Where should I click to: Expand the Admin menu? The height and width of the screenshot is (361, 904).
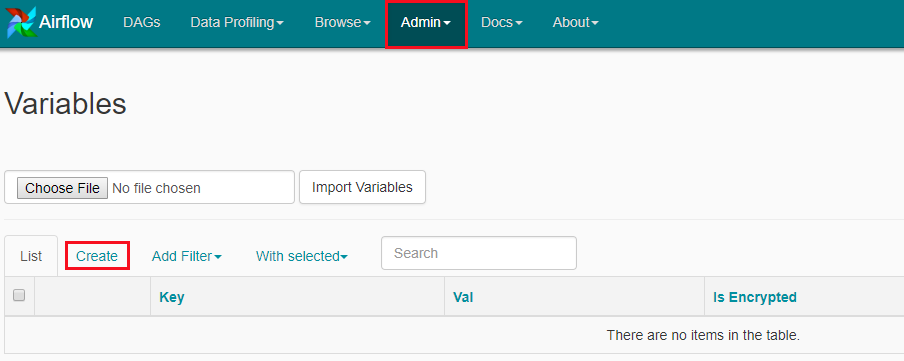[425, 23]
